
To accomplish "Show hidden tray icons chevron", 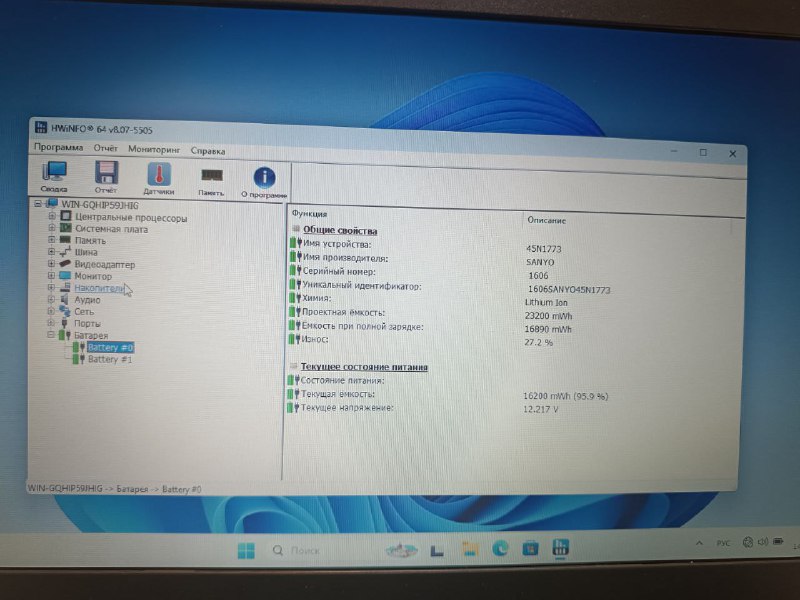I will [699, 543].
